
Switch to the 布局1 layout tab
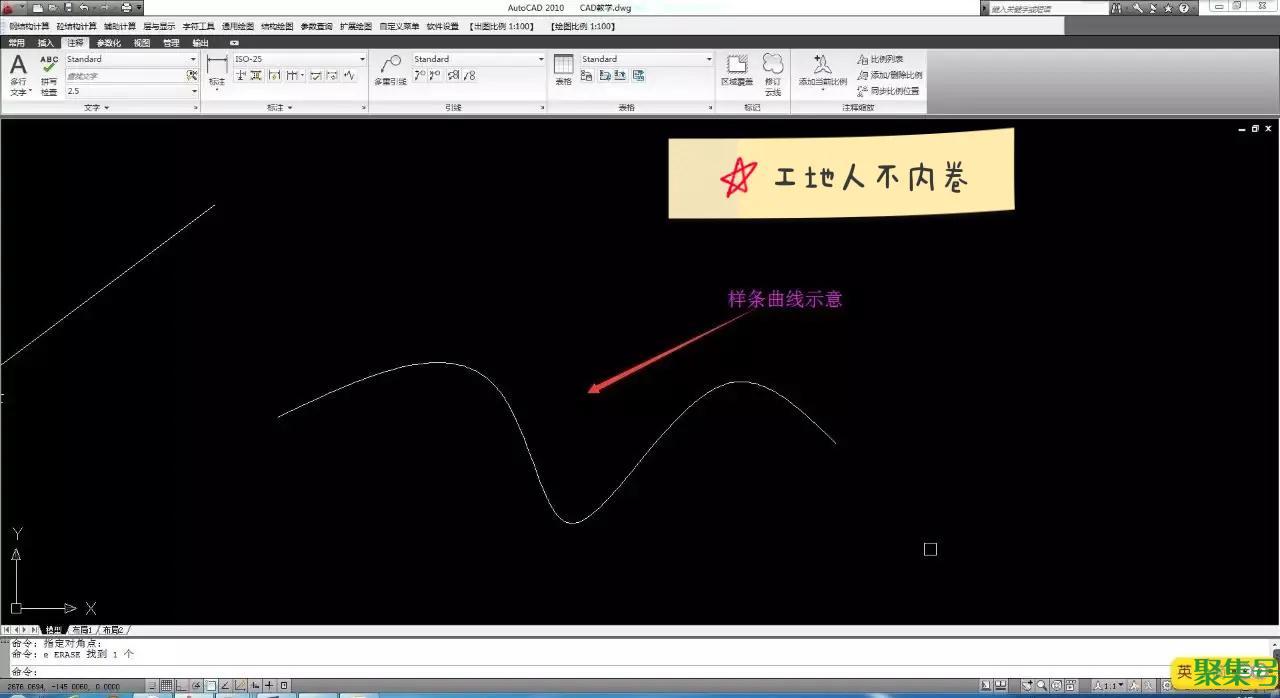point(81,630)
